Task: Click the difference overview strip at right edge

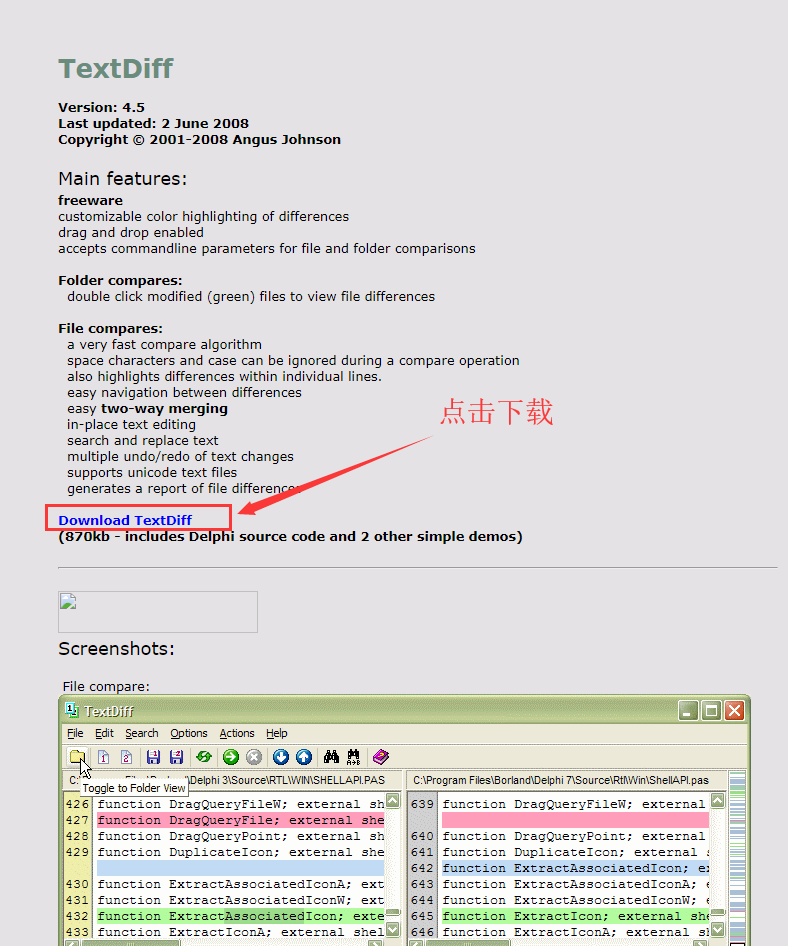Action: pyautogui.click(x=737, y=858)
